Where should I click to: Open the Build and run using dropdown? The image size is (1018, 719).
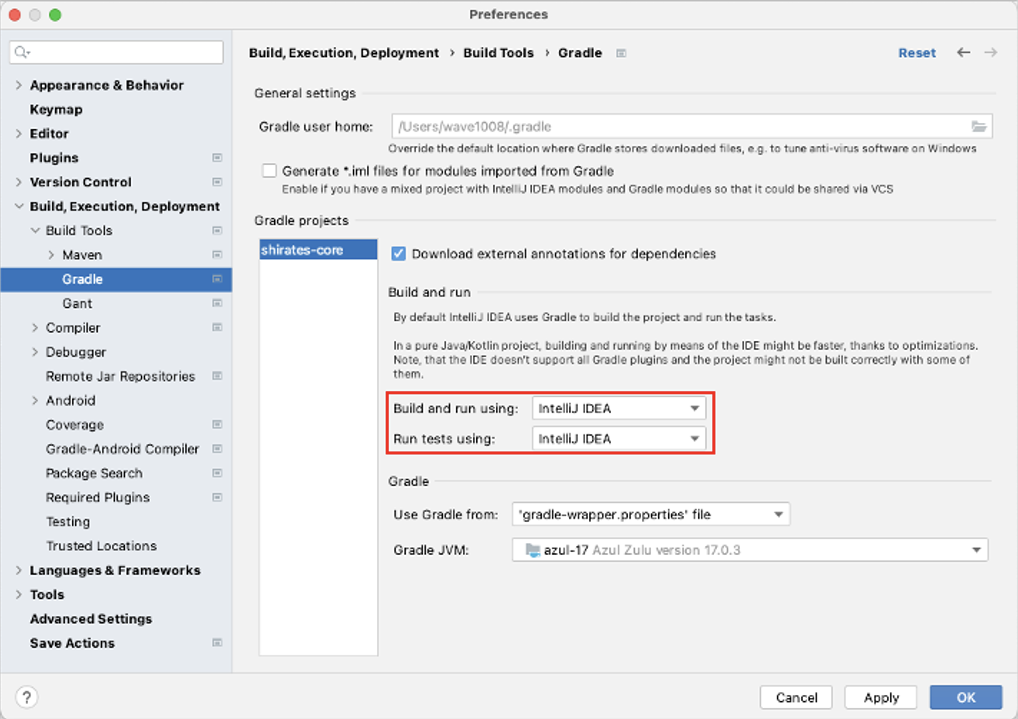619,408
